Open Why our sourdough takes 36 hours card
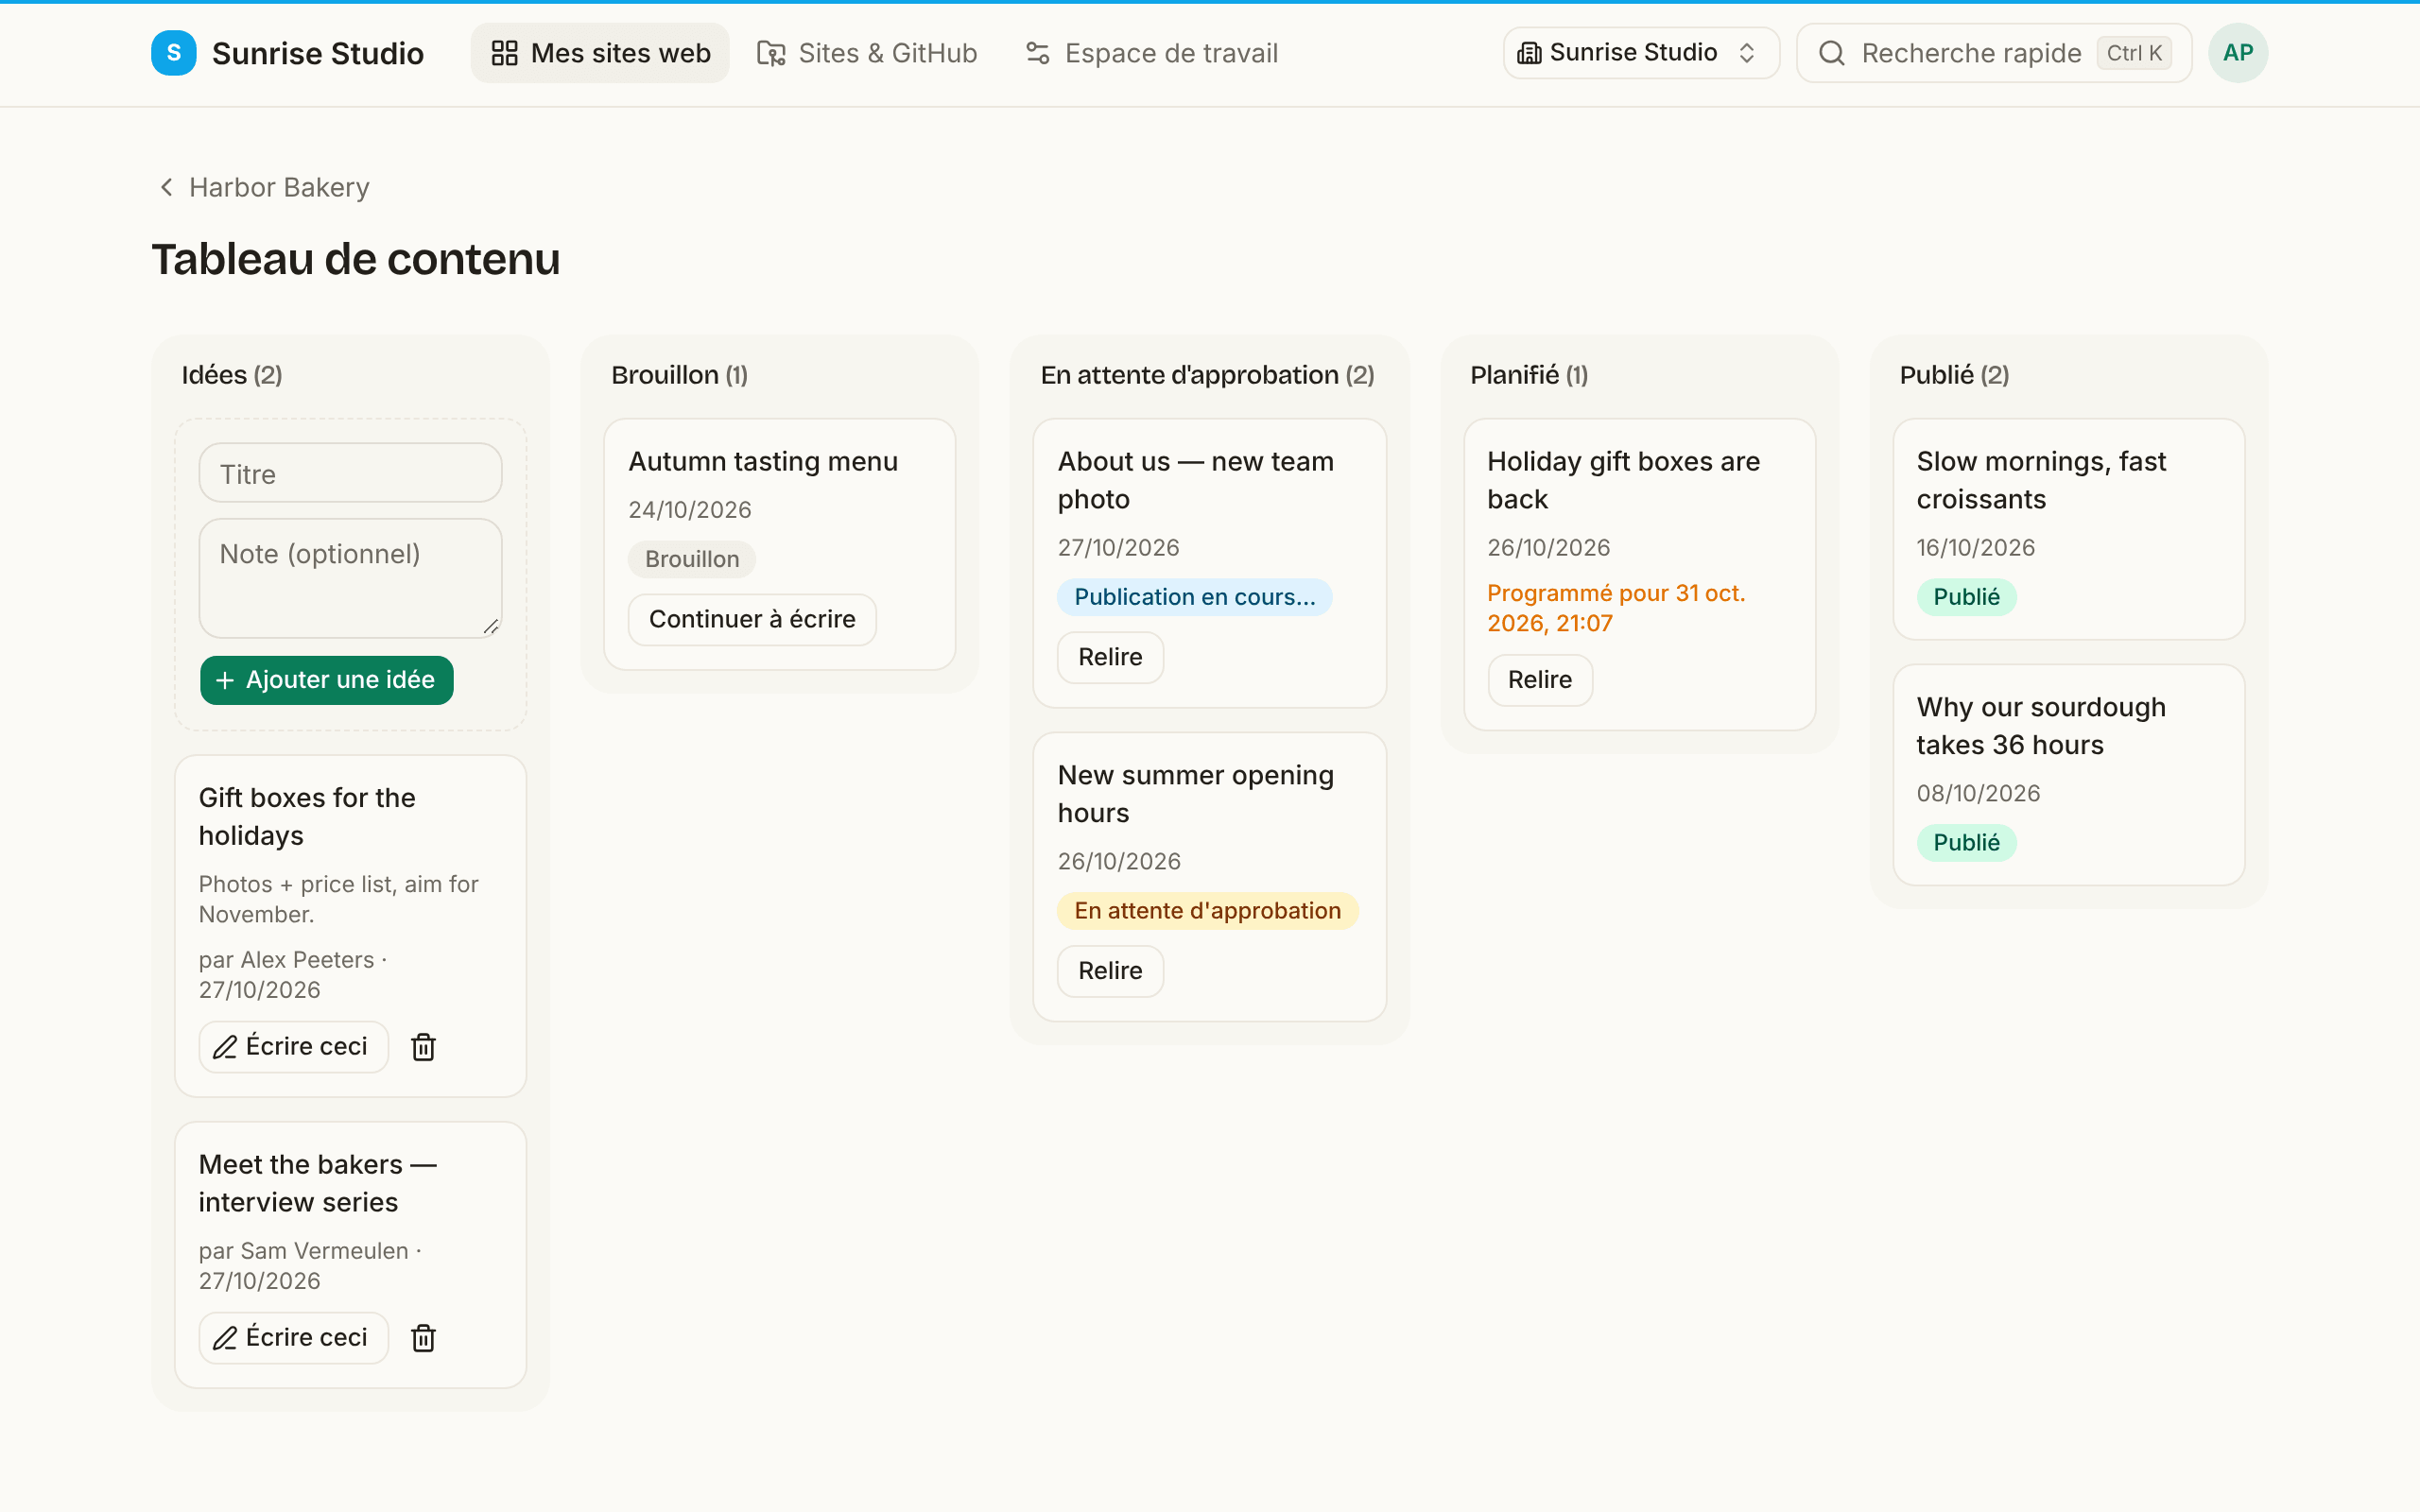This screenshot has height=1512, width=2420. pyautogui.click(x=2068, y=775)
